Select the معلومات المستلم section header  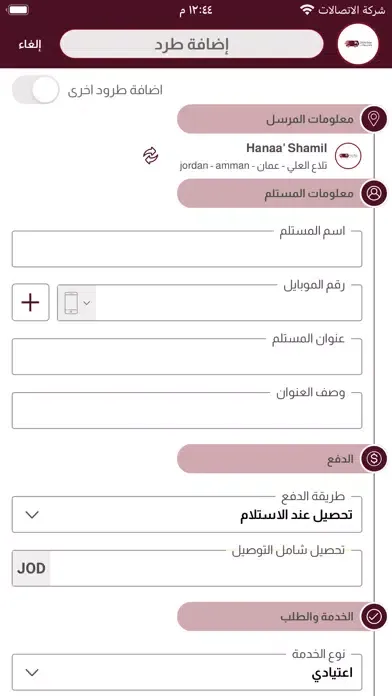(275, 194)
